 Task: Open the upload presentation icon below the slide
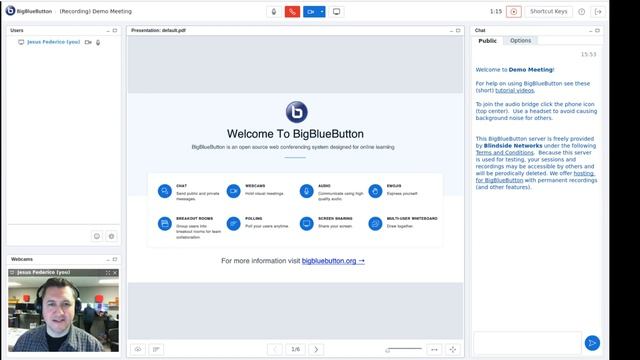pos(138,349)
